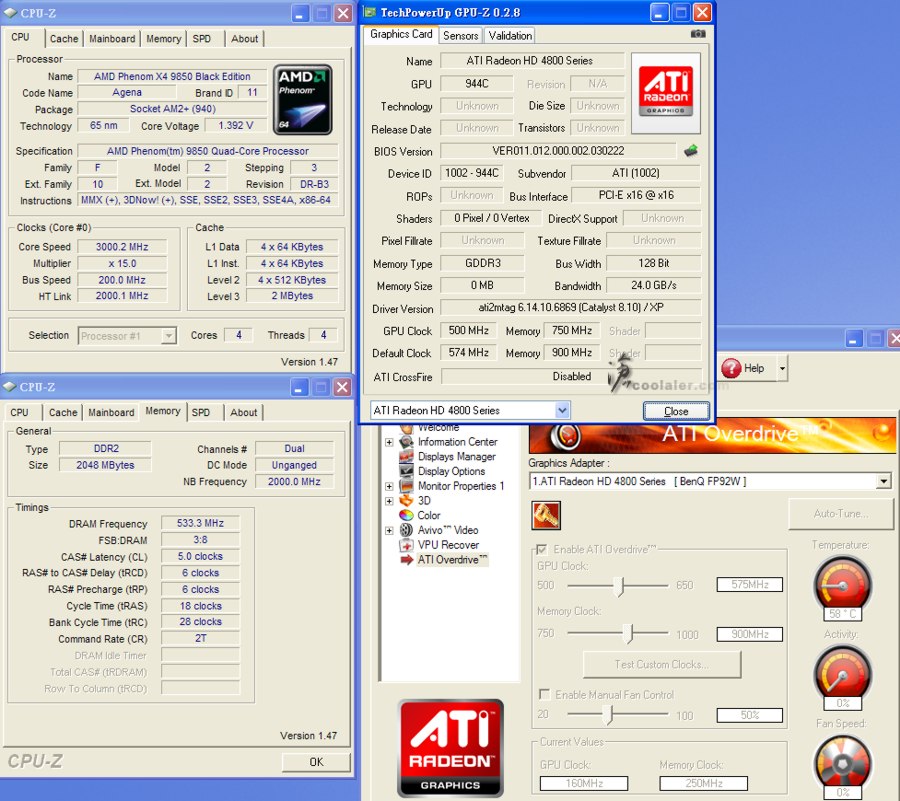The height and width of the screenshot is (801, 900).
Task: Click the Activity gauge in ATI Overdrive
Action: (x=843, y=674)
